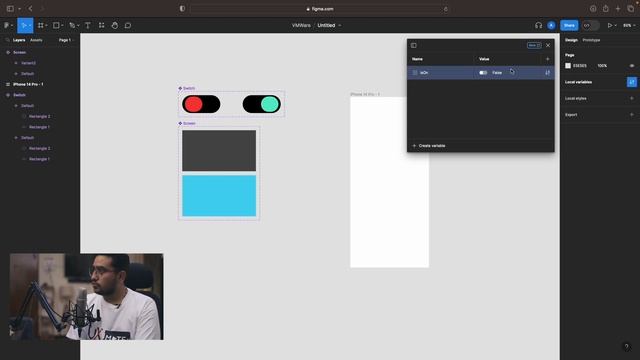Add an export setting with plus

click(631, 115)
